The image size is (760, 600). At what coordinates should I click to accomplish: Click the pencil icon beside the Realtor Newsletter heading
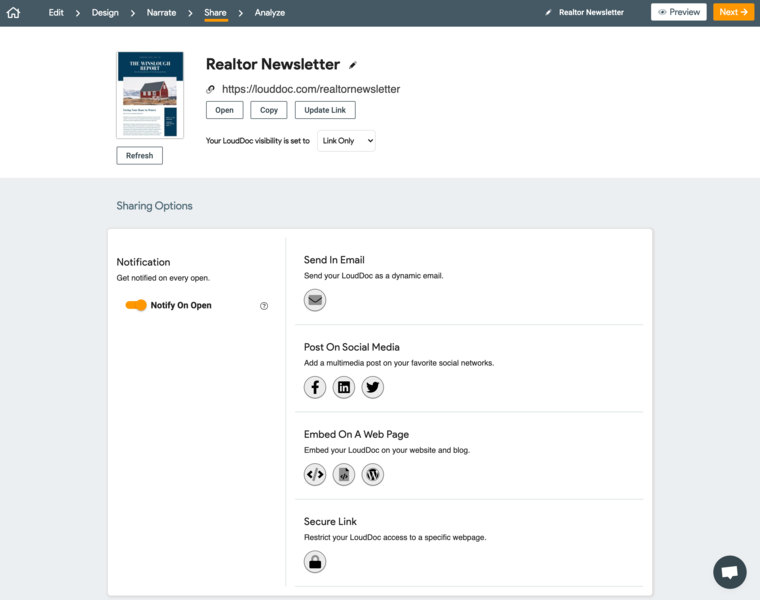click(x=353, y=65)
